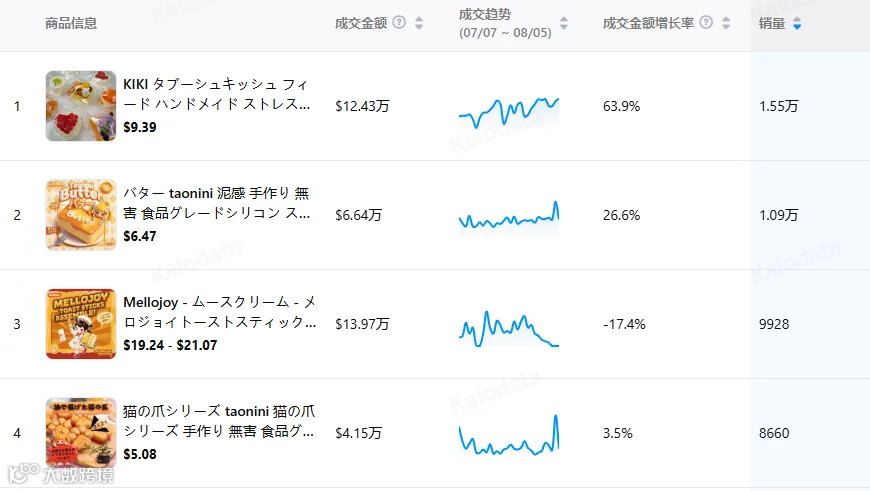This screenshot has height=491, width=870.
Task: Sort by 成交金额 using its arrow icon
Action: click(x=419, y=23)
